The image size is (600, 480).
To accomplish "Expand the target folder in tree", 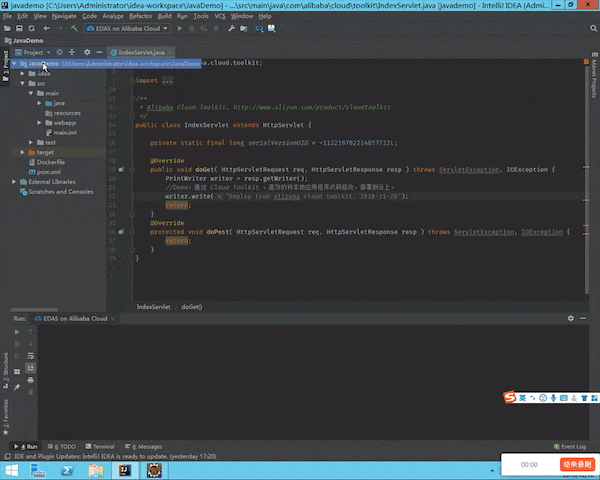I will (x=23, y=152).
